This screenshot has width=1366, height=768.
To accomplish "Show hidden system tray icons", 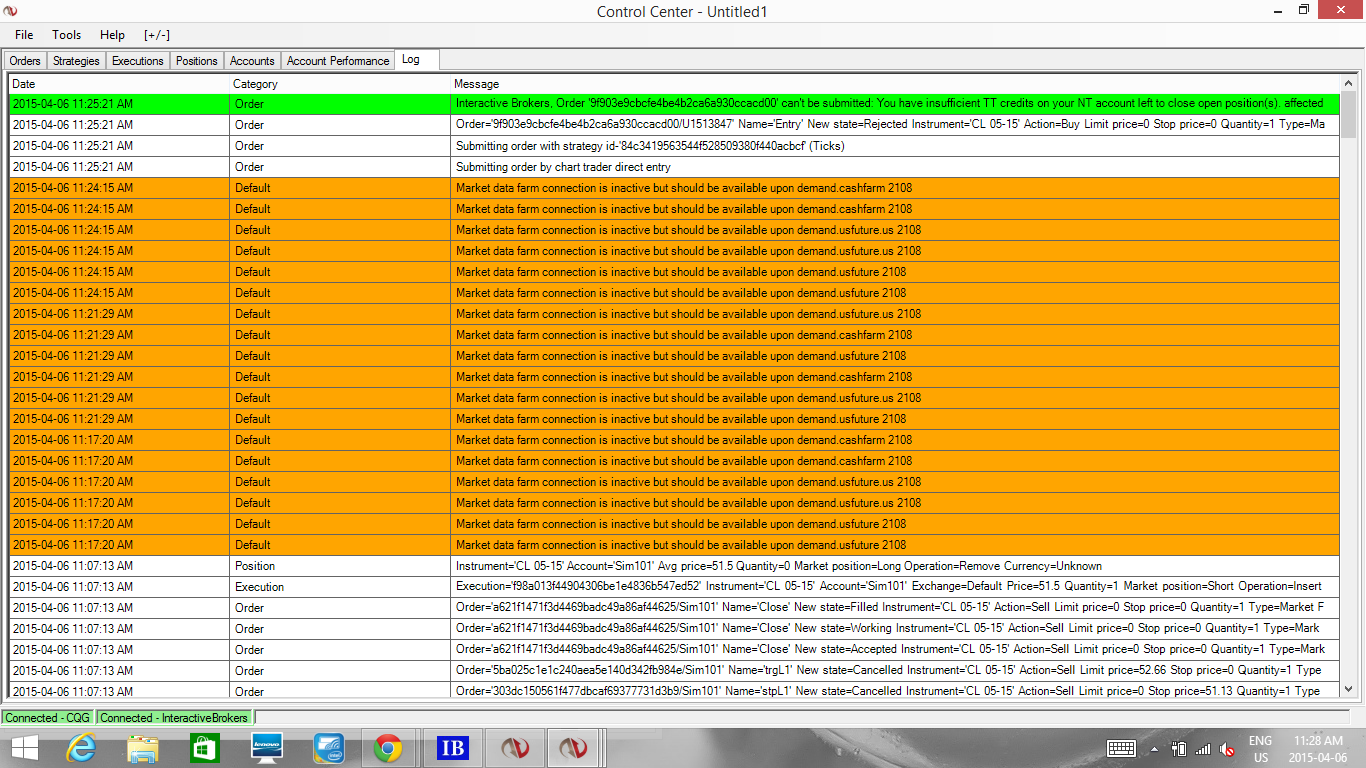I will tap(1154, 749).
